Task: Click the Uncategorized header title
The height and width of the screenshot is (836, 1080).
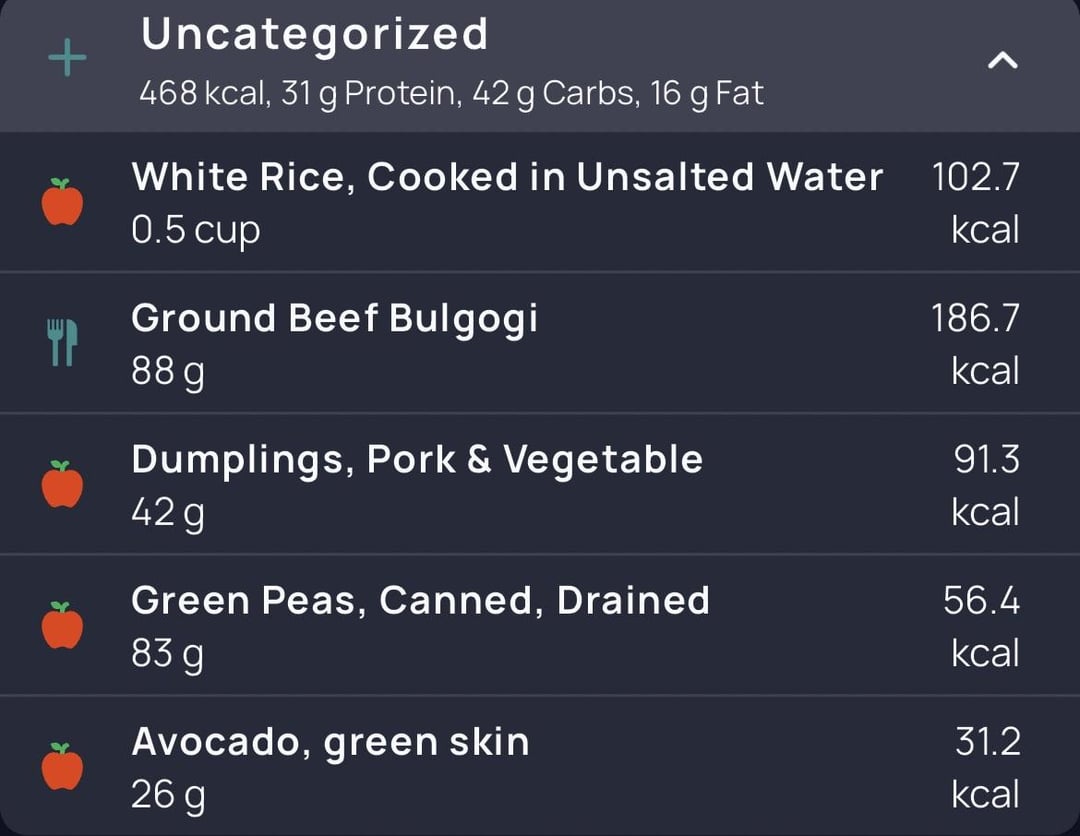Action: (314, 34)
